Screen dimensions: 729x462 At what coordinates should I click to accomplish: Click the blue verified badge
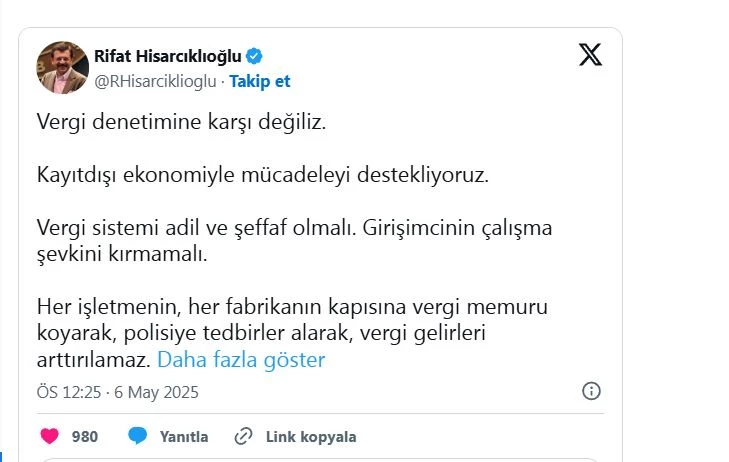click(x=255, y=56)
